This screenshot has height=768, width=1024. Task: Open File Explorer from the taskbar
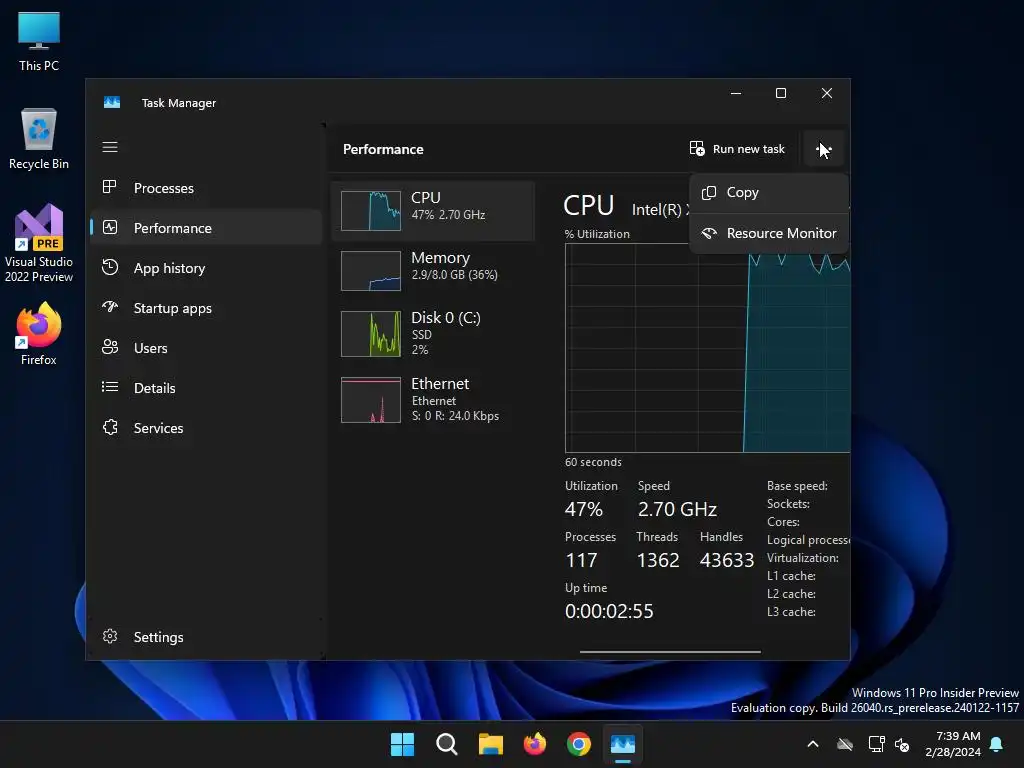[490, 744]
